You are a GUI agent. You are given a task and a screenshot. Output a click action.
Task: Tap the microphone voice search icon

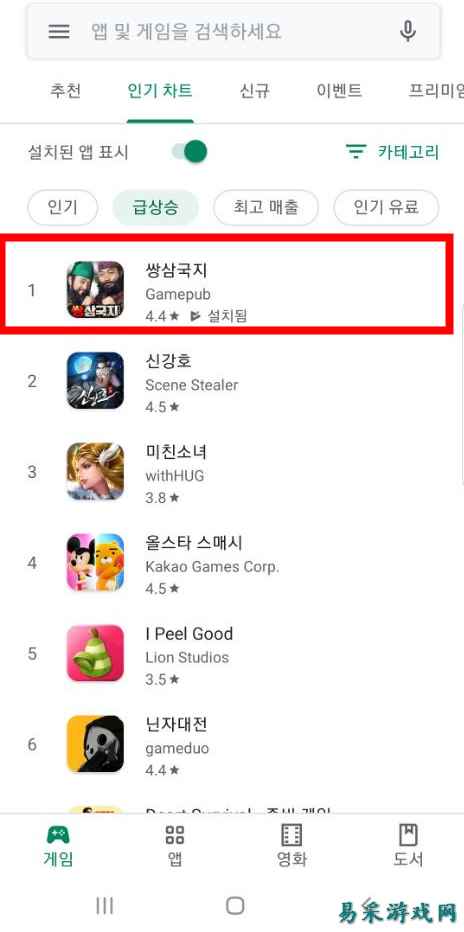[408, 31]
